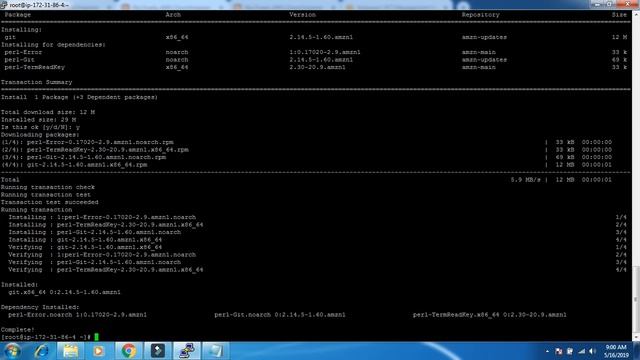Viewport: 640px width, 360px height.
Task: Click the 5.9 MB/s total speed value
Action: pos(525,180)
